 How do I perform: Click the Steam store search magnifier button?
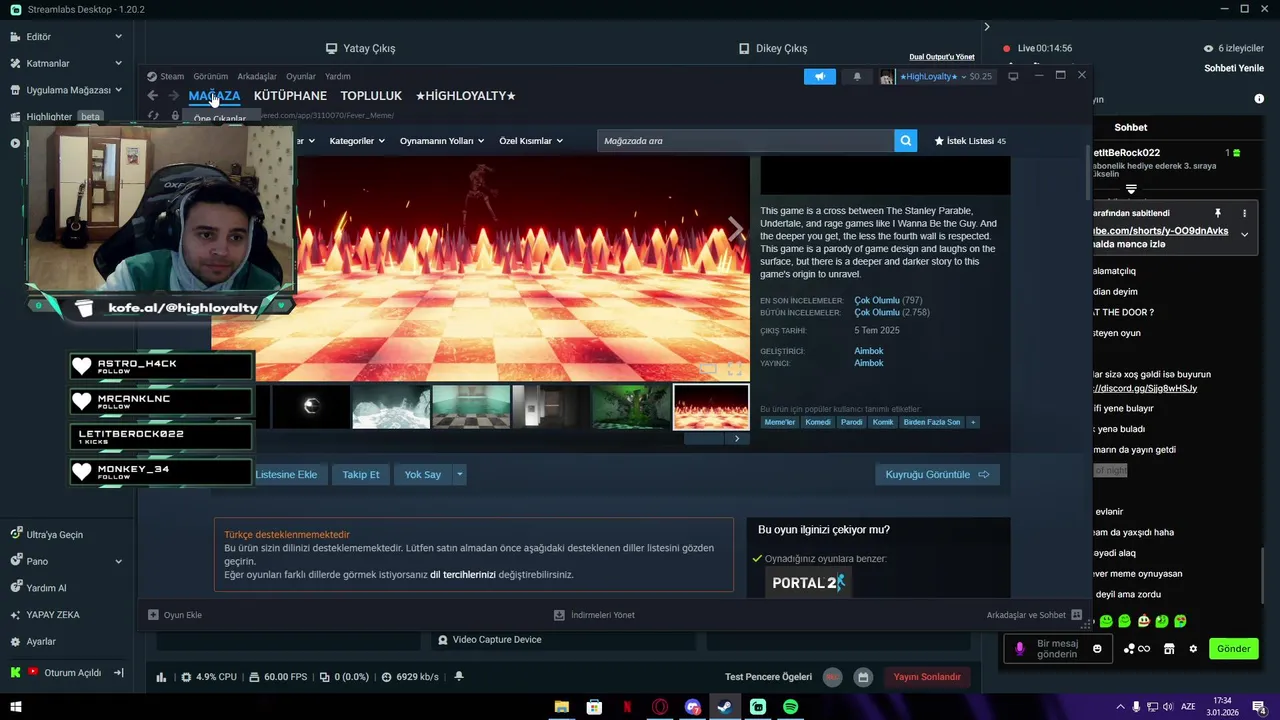pyautogui.click(x=906, y=141)
